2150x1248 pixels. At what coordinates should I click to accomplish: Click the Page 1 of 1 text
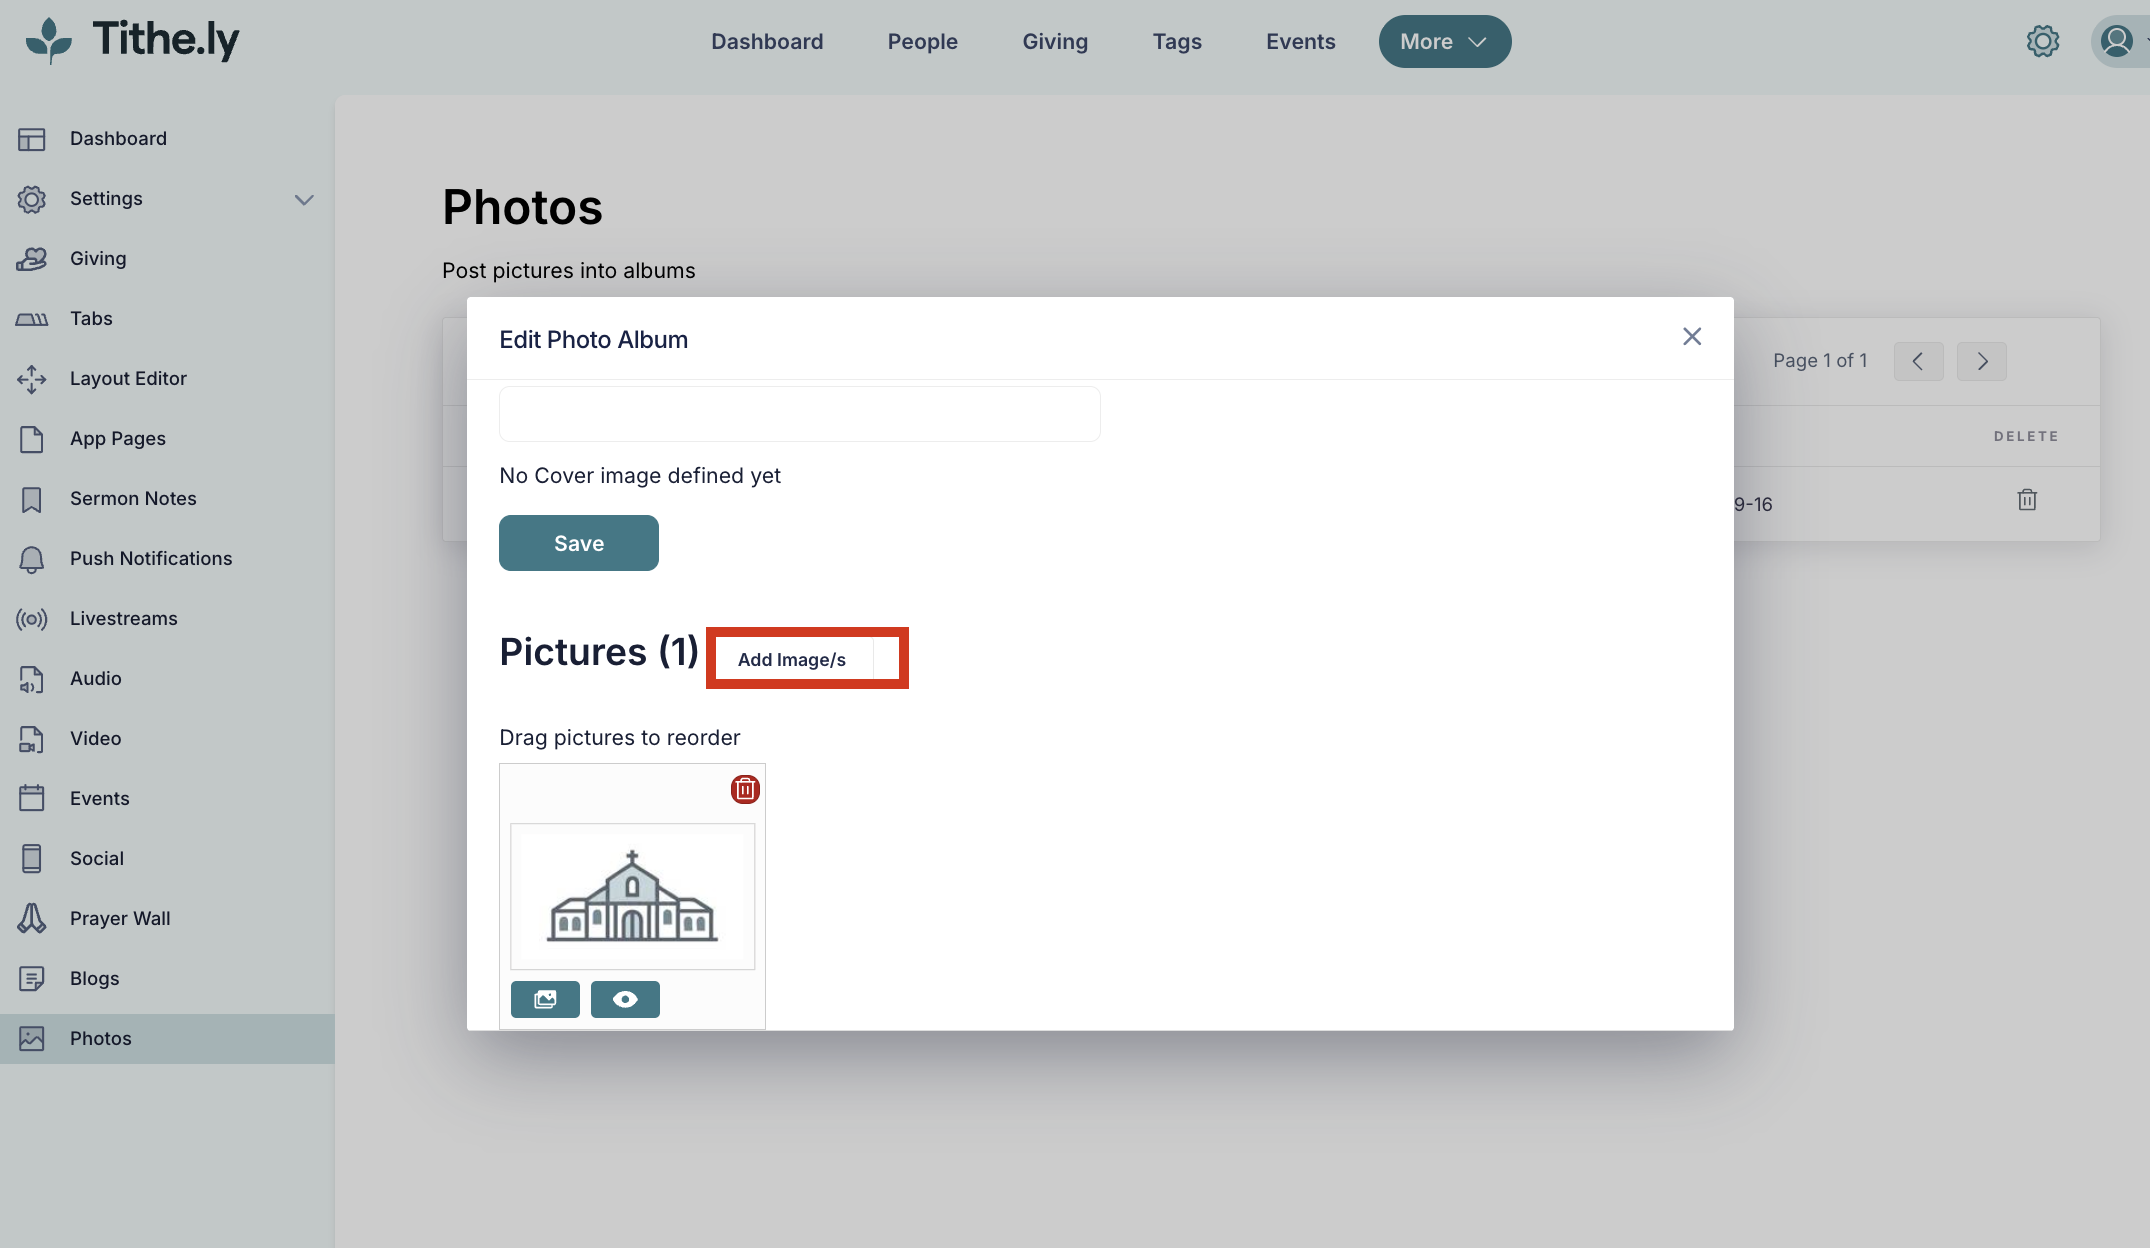pyautogui.click(x=1820, y=360)
